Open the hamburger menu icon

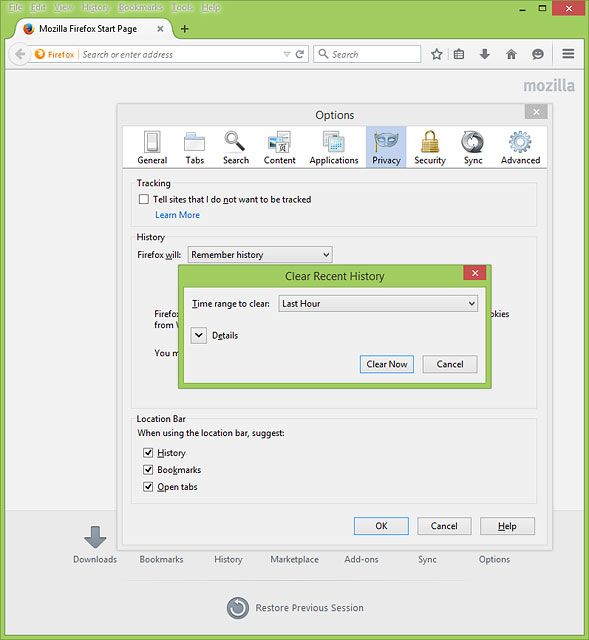(x=568, y=54)
